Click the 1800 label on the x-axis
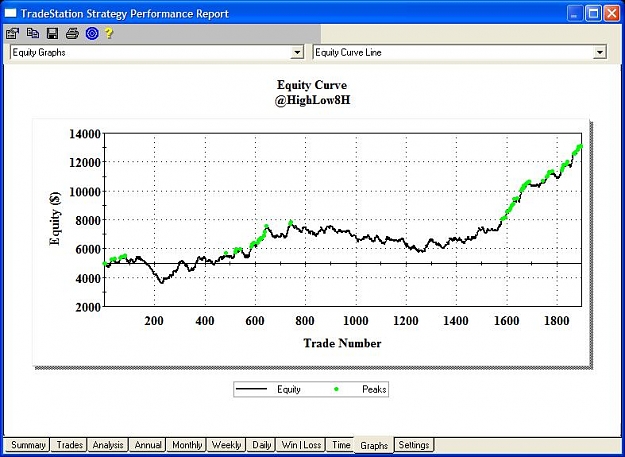The image size is (625, 457). (x=556, y=321)
